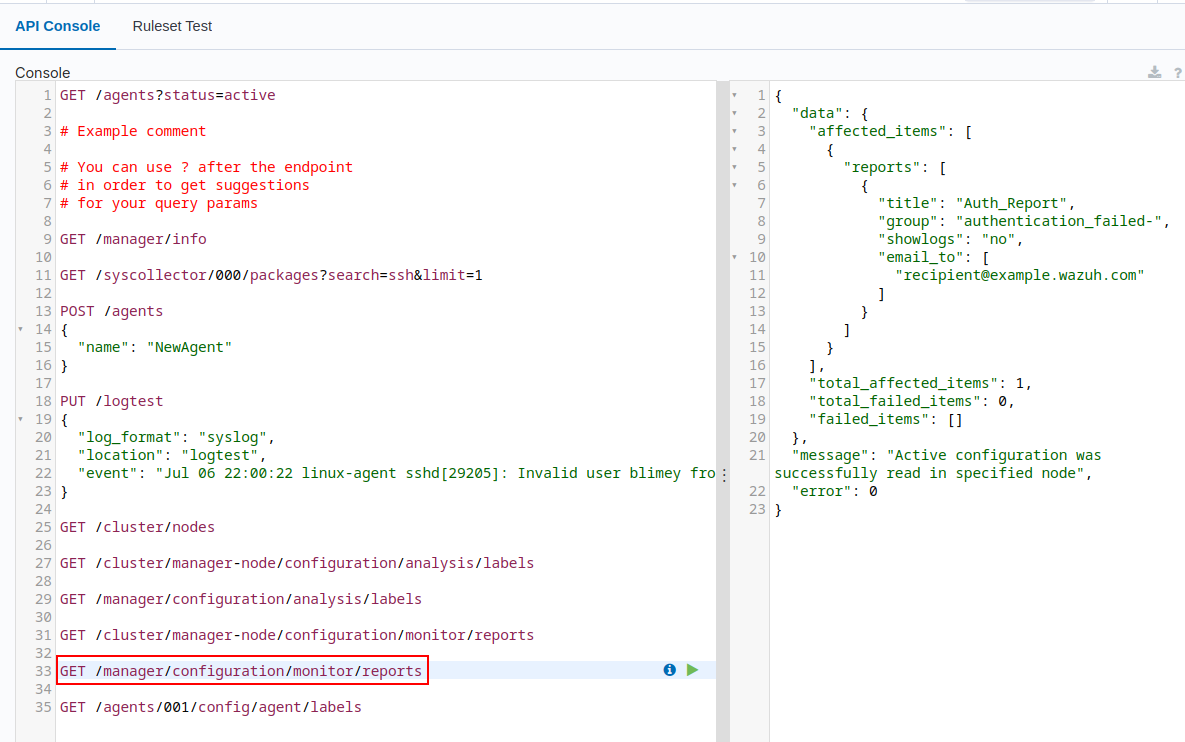Select the API Console tab
This screenshot has height=742, width=1185.
(58, 27)
